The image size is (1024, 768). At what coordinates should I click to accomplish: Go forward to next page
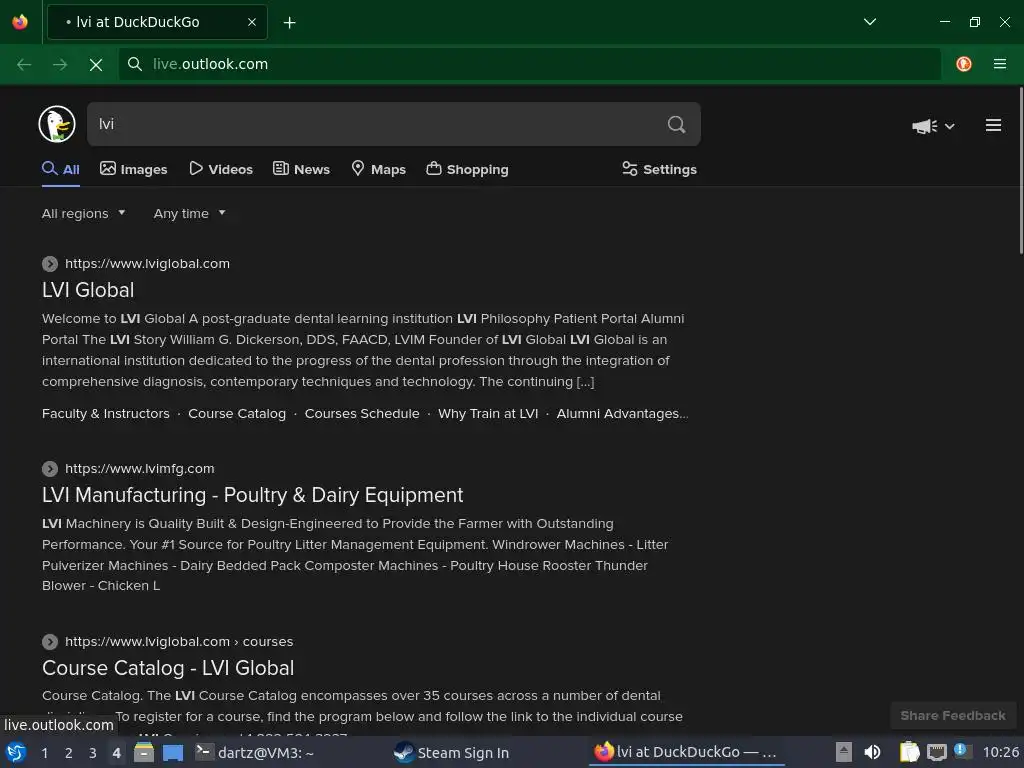pyautogui.click(x=60, y=64)
